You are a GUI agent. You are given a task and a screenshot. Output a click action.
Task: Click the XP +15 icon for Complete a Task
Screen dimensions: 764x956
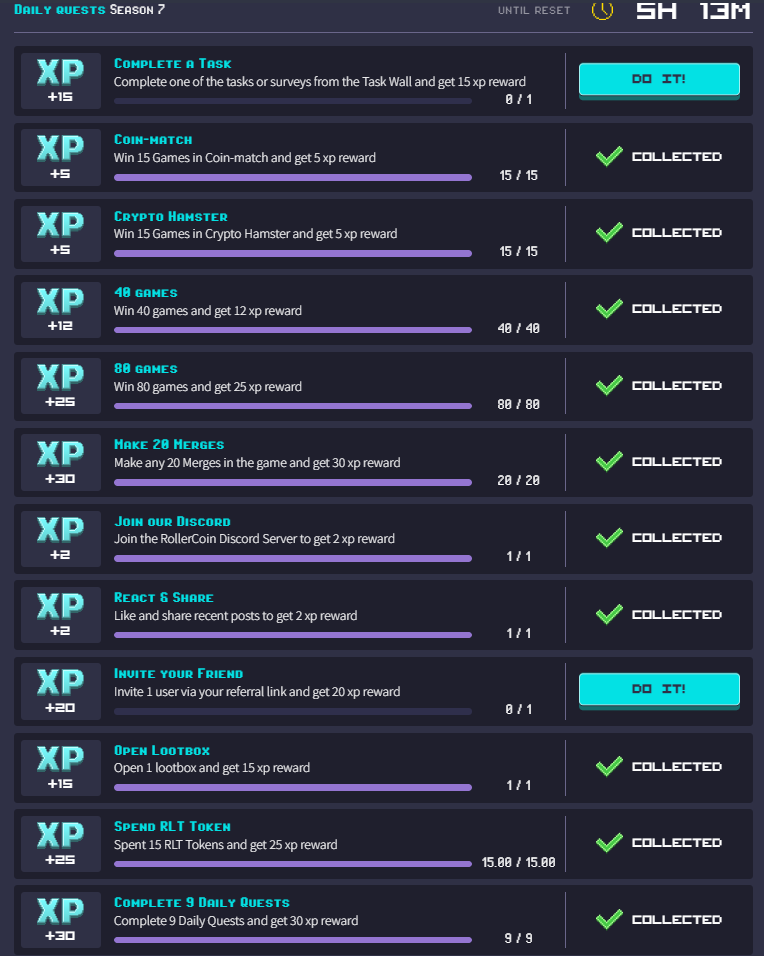60,80
